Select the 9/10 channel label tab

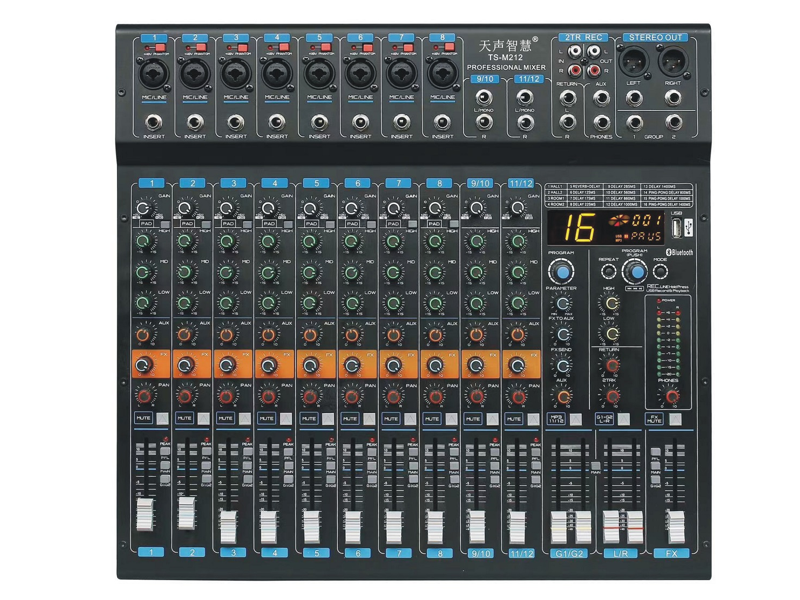tap(480, 184)
